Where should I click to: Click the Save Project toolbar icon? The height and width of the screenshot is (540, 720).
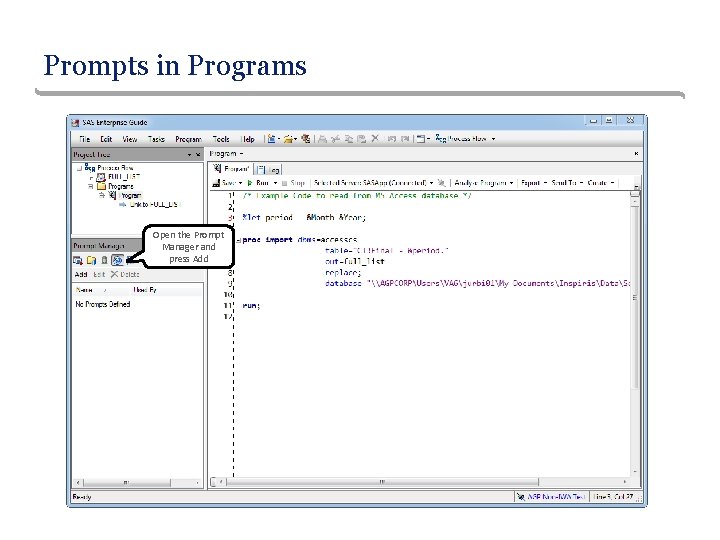305,139
